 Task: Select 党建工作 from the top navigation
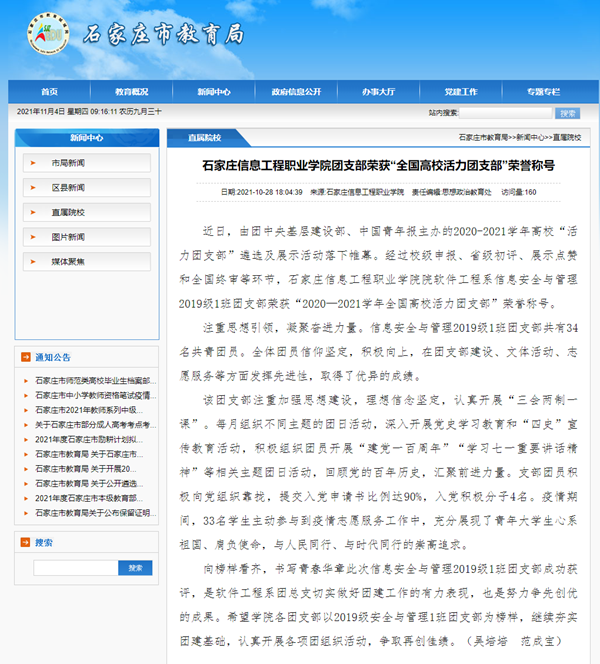[462, 91]
